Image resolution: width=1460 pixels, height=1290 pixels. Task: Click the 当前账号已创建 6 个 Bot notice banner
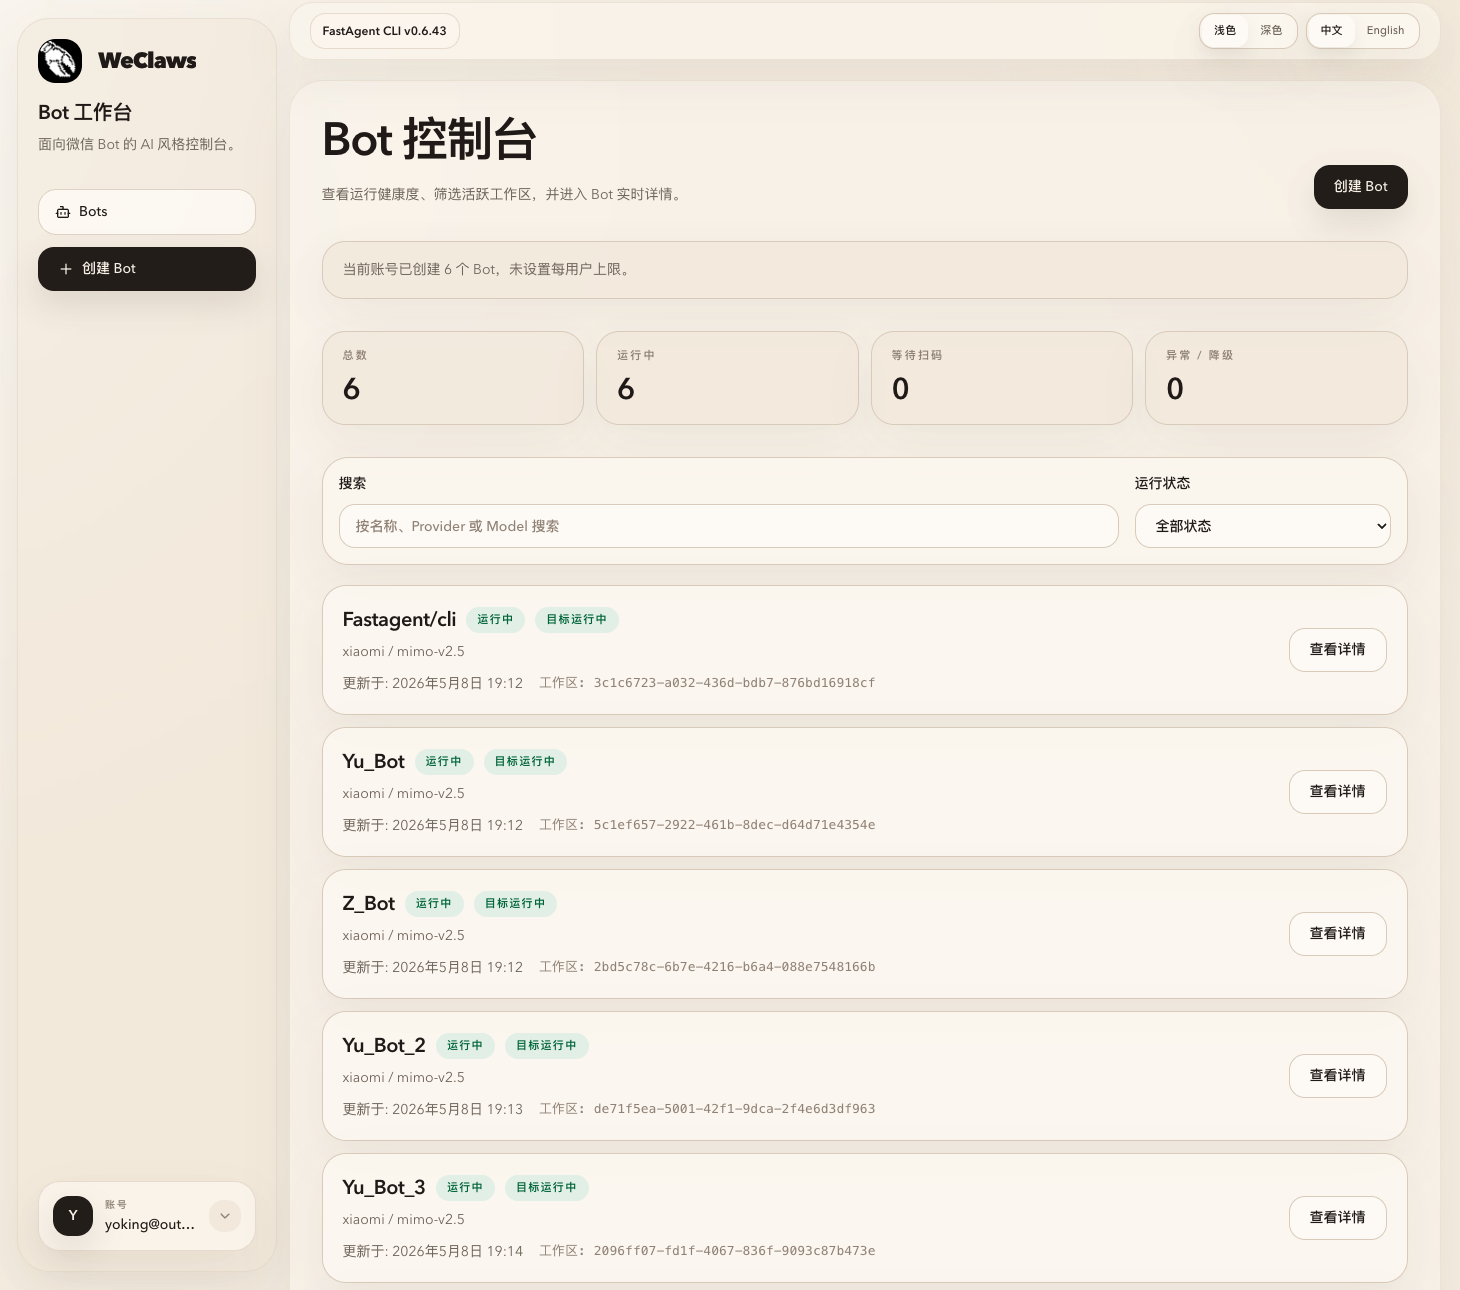click(x=865, y=270)
